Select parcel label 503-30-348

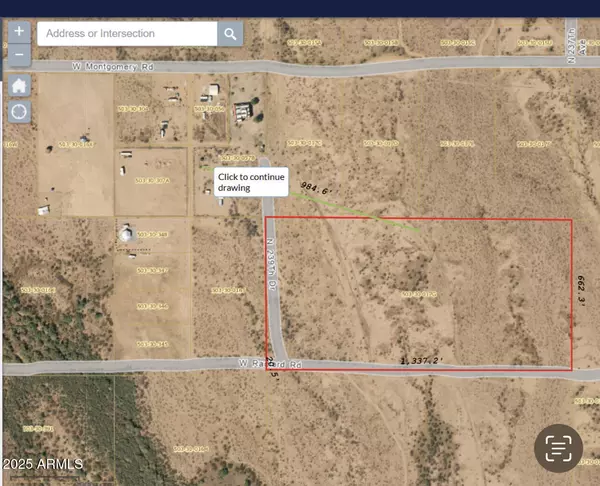152,235
